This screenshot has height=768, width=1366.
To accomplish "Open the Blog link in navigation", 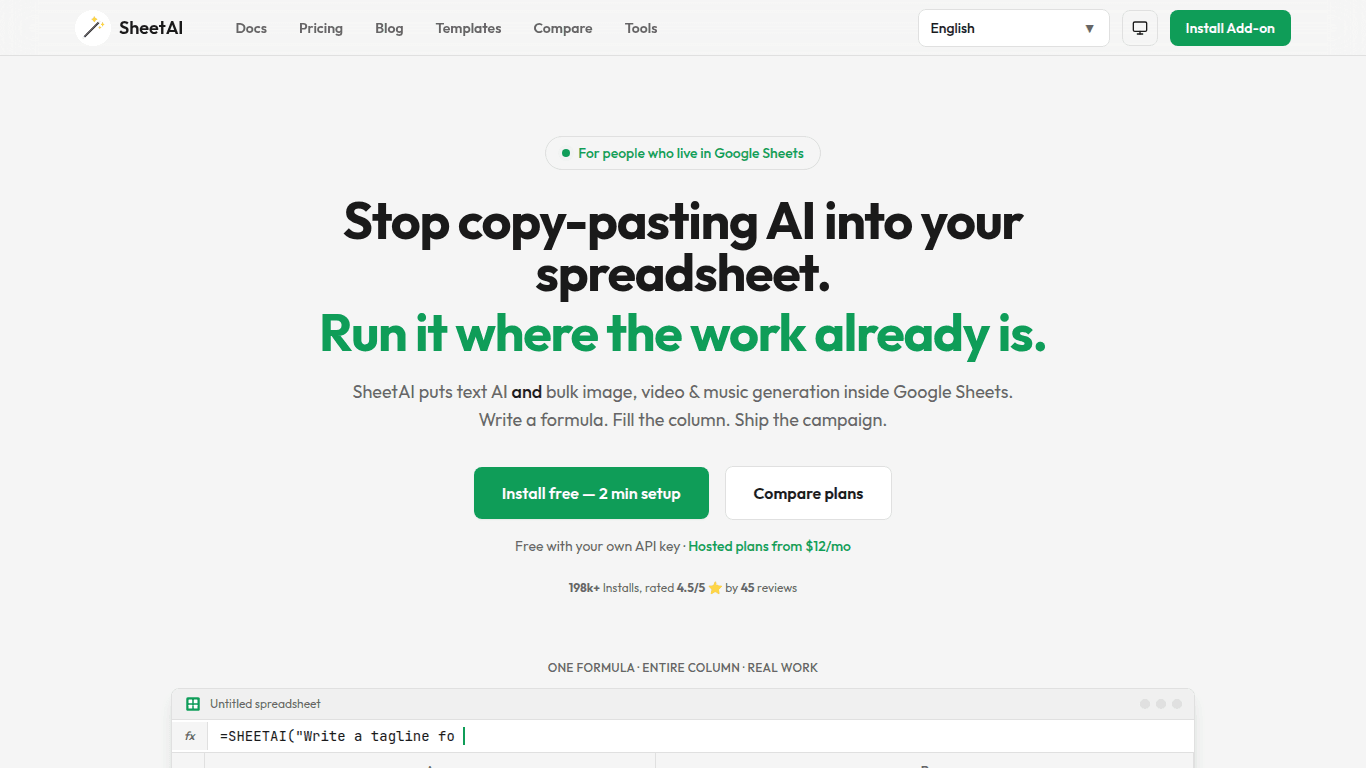I will tap(389, 28).
